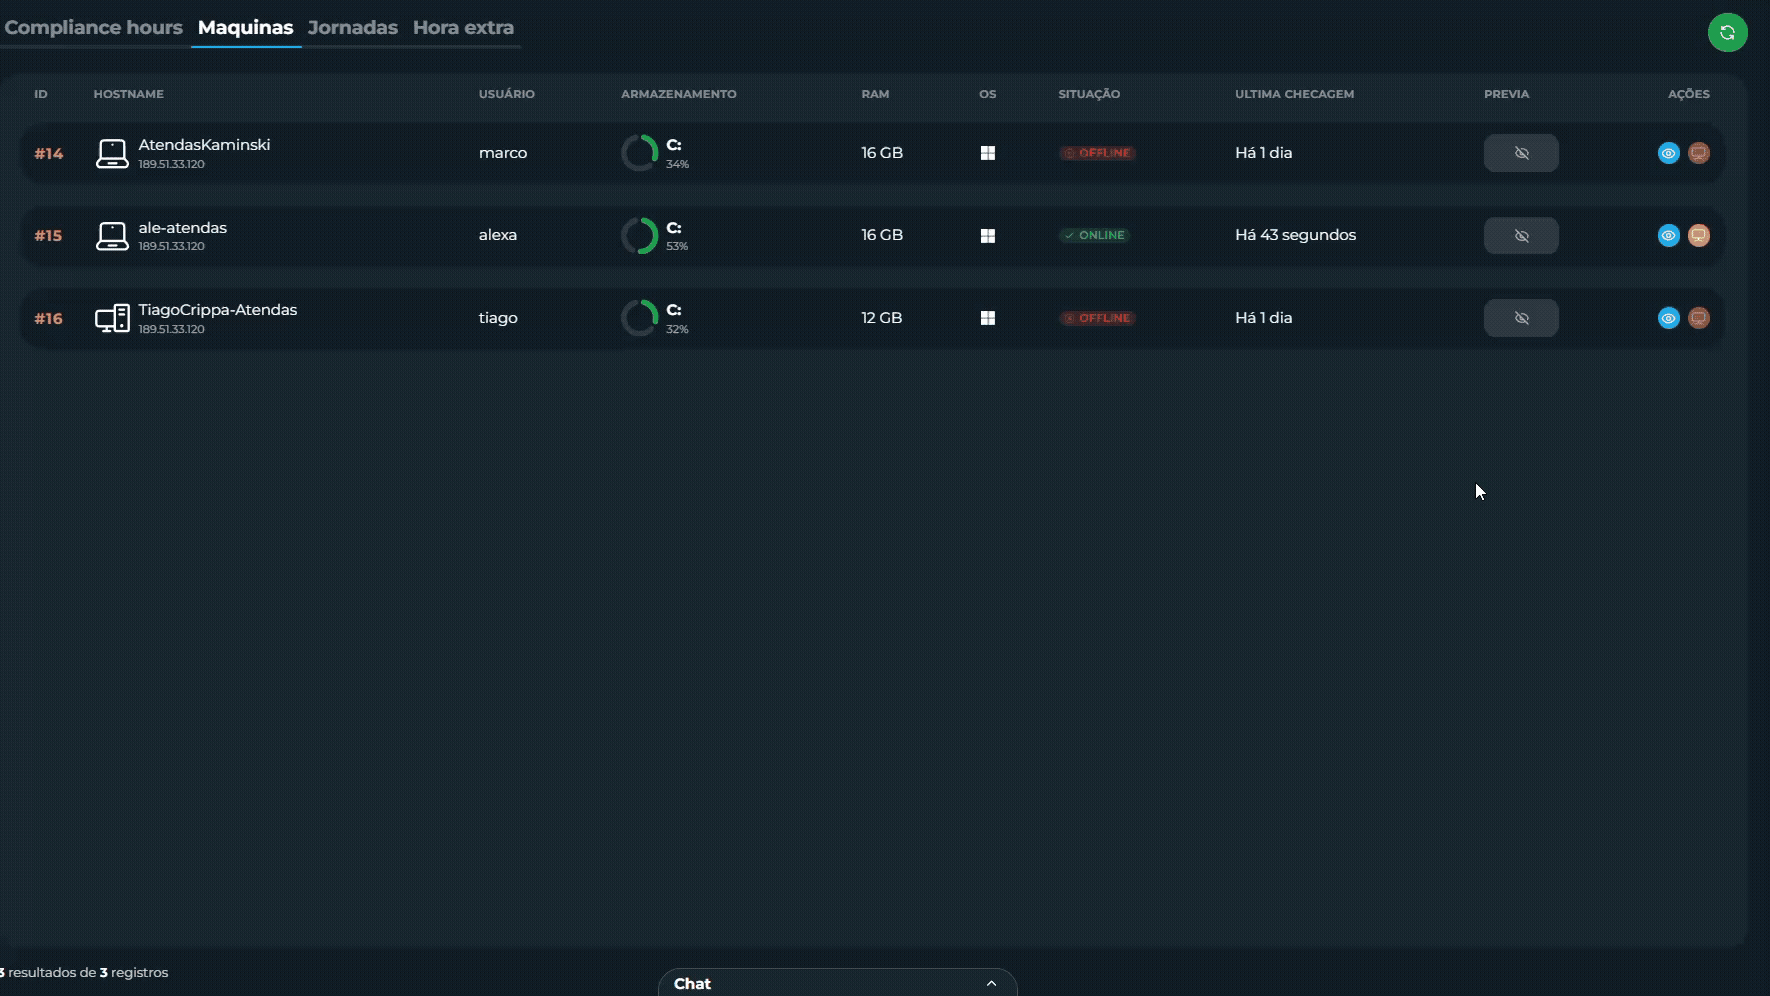View details eye icon for AtendasKaminski
Screen dimensions: 1770x996
[x=1668, y=153]
